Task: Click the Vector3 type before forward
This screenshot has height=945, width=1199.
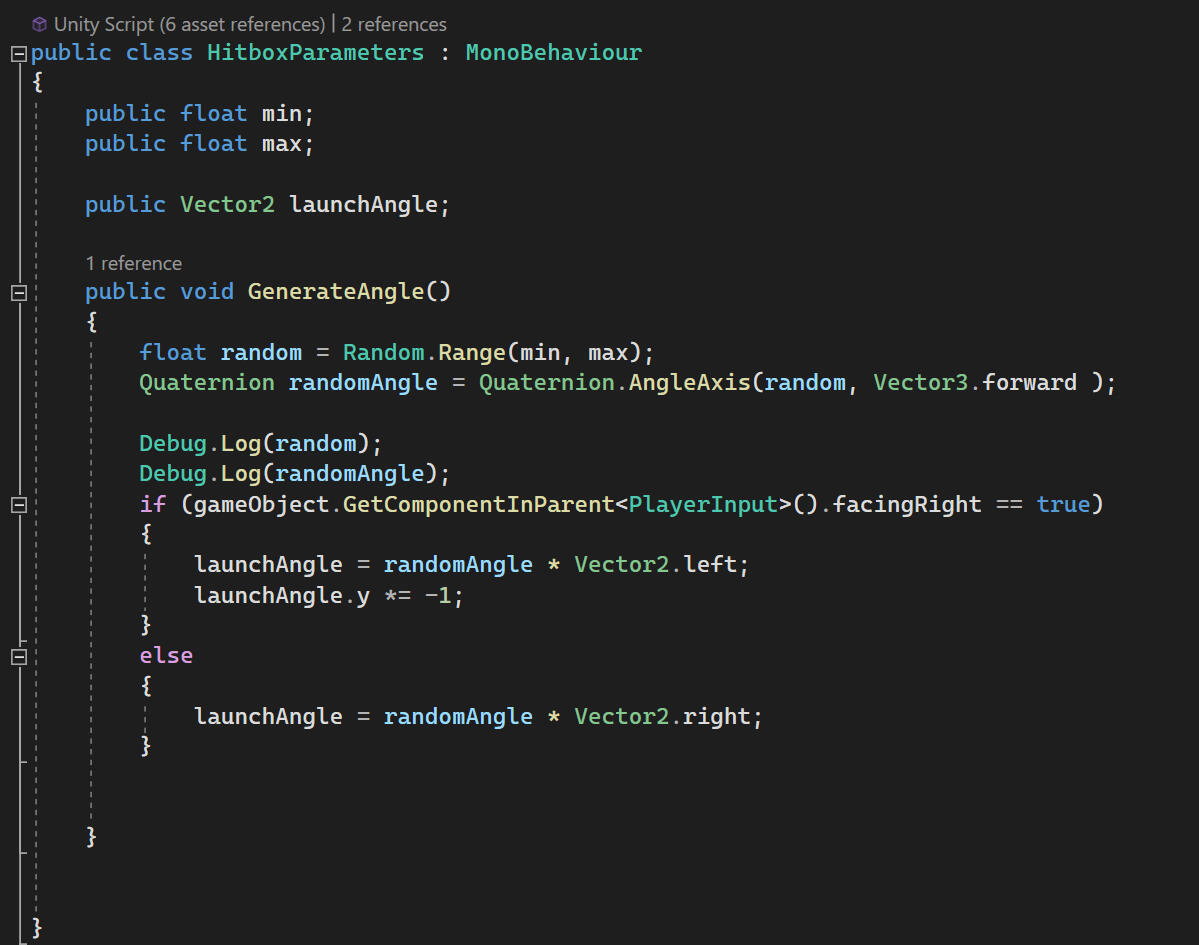Action: coord(921,382)
